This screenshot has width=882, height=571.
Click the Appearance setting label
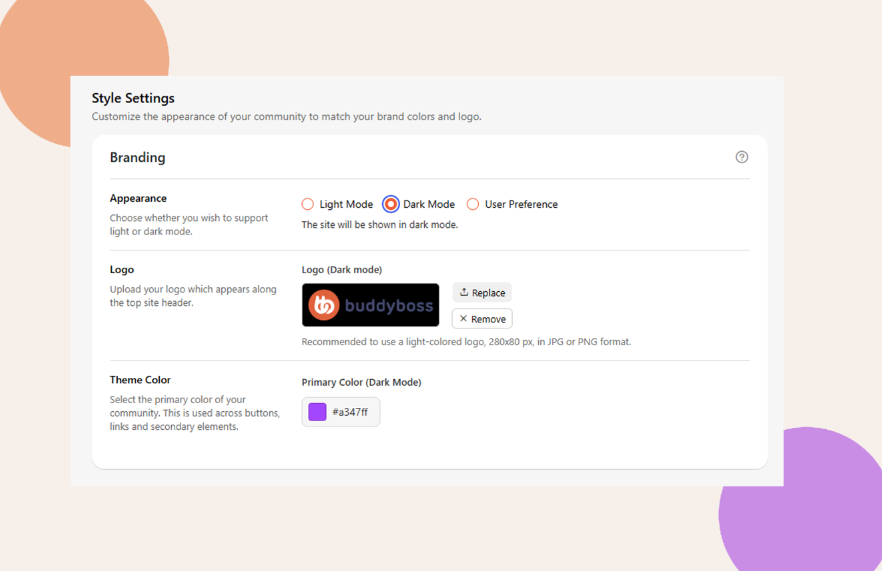(138, 198)
